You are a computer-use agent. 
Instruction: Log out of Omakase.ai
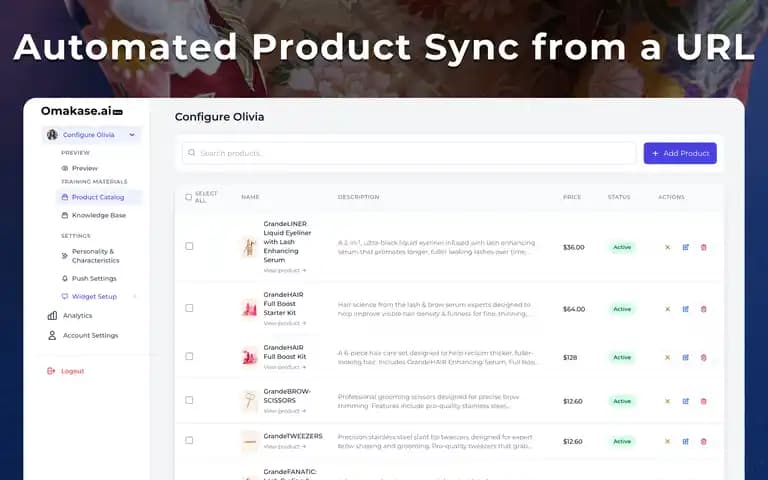click(72, 371)
